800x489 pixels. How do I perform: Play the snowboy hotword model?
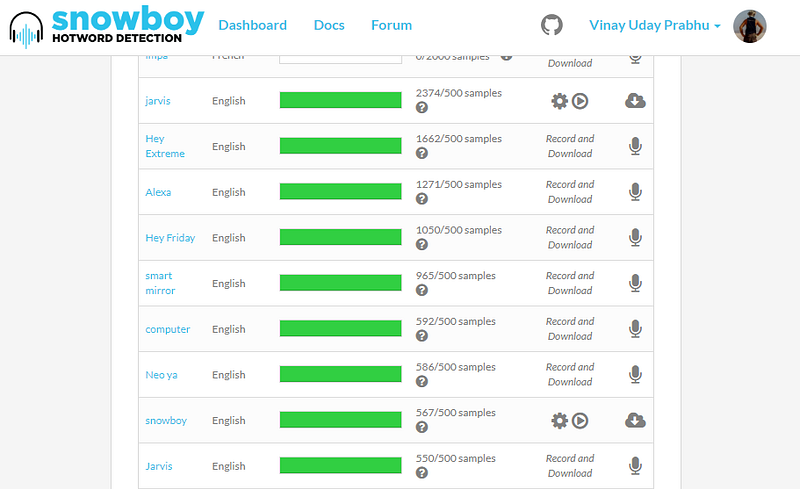580,421
